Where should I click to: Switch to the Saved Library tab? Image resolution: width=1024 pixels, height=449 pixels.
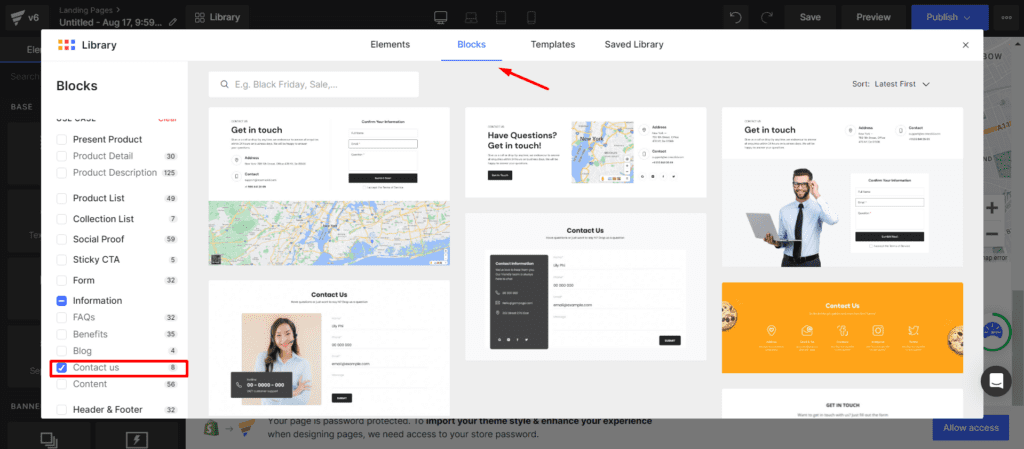633,45
